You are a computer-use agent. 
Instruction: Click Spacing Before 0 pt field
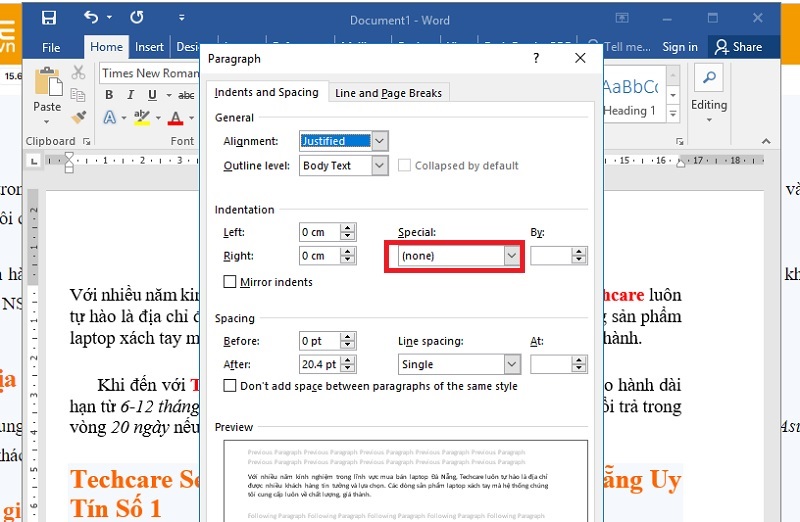pyautogui.click(x=319, y=341)
